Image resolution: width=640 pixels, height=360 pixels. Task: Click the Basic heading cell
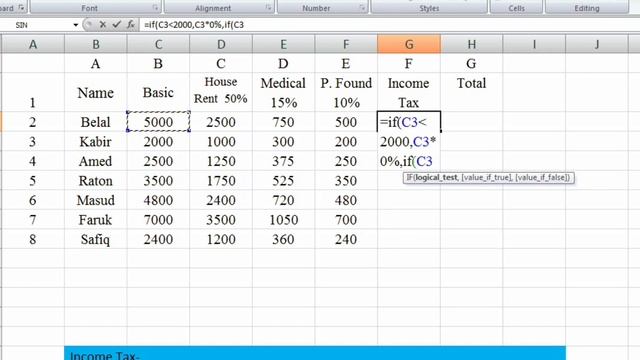[158, 93]
